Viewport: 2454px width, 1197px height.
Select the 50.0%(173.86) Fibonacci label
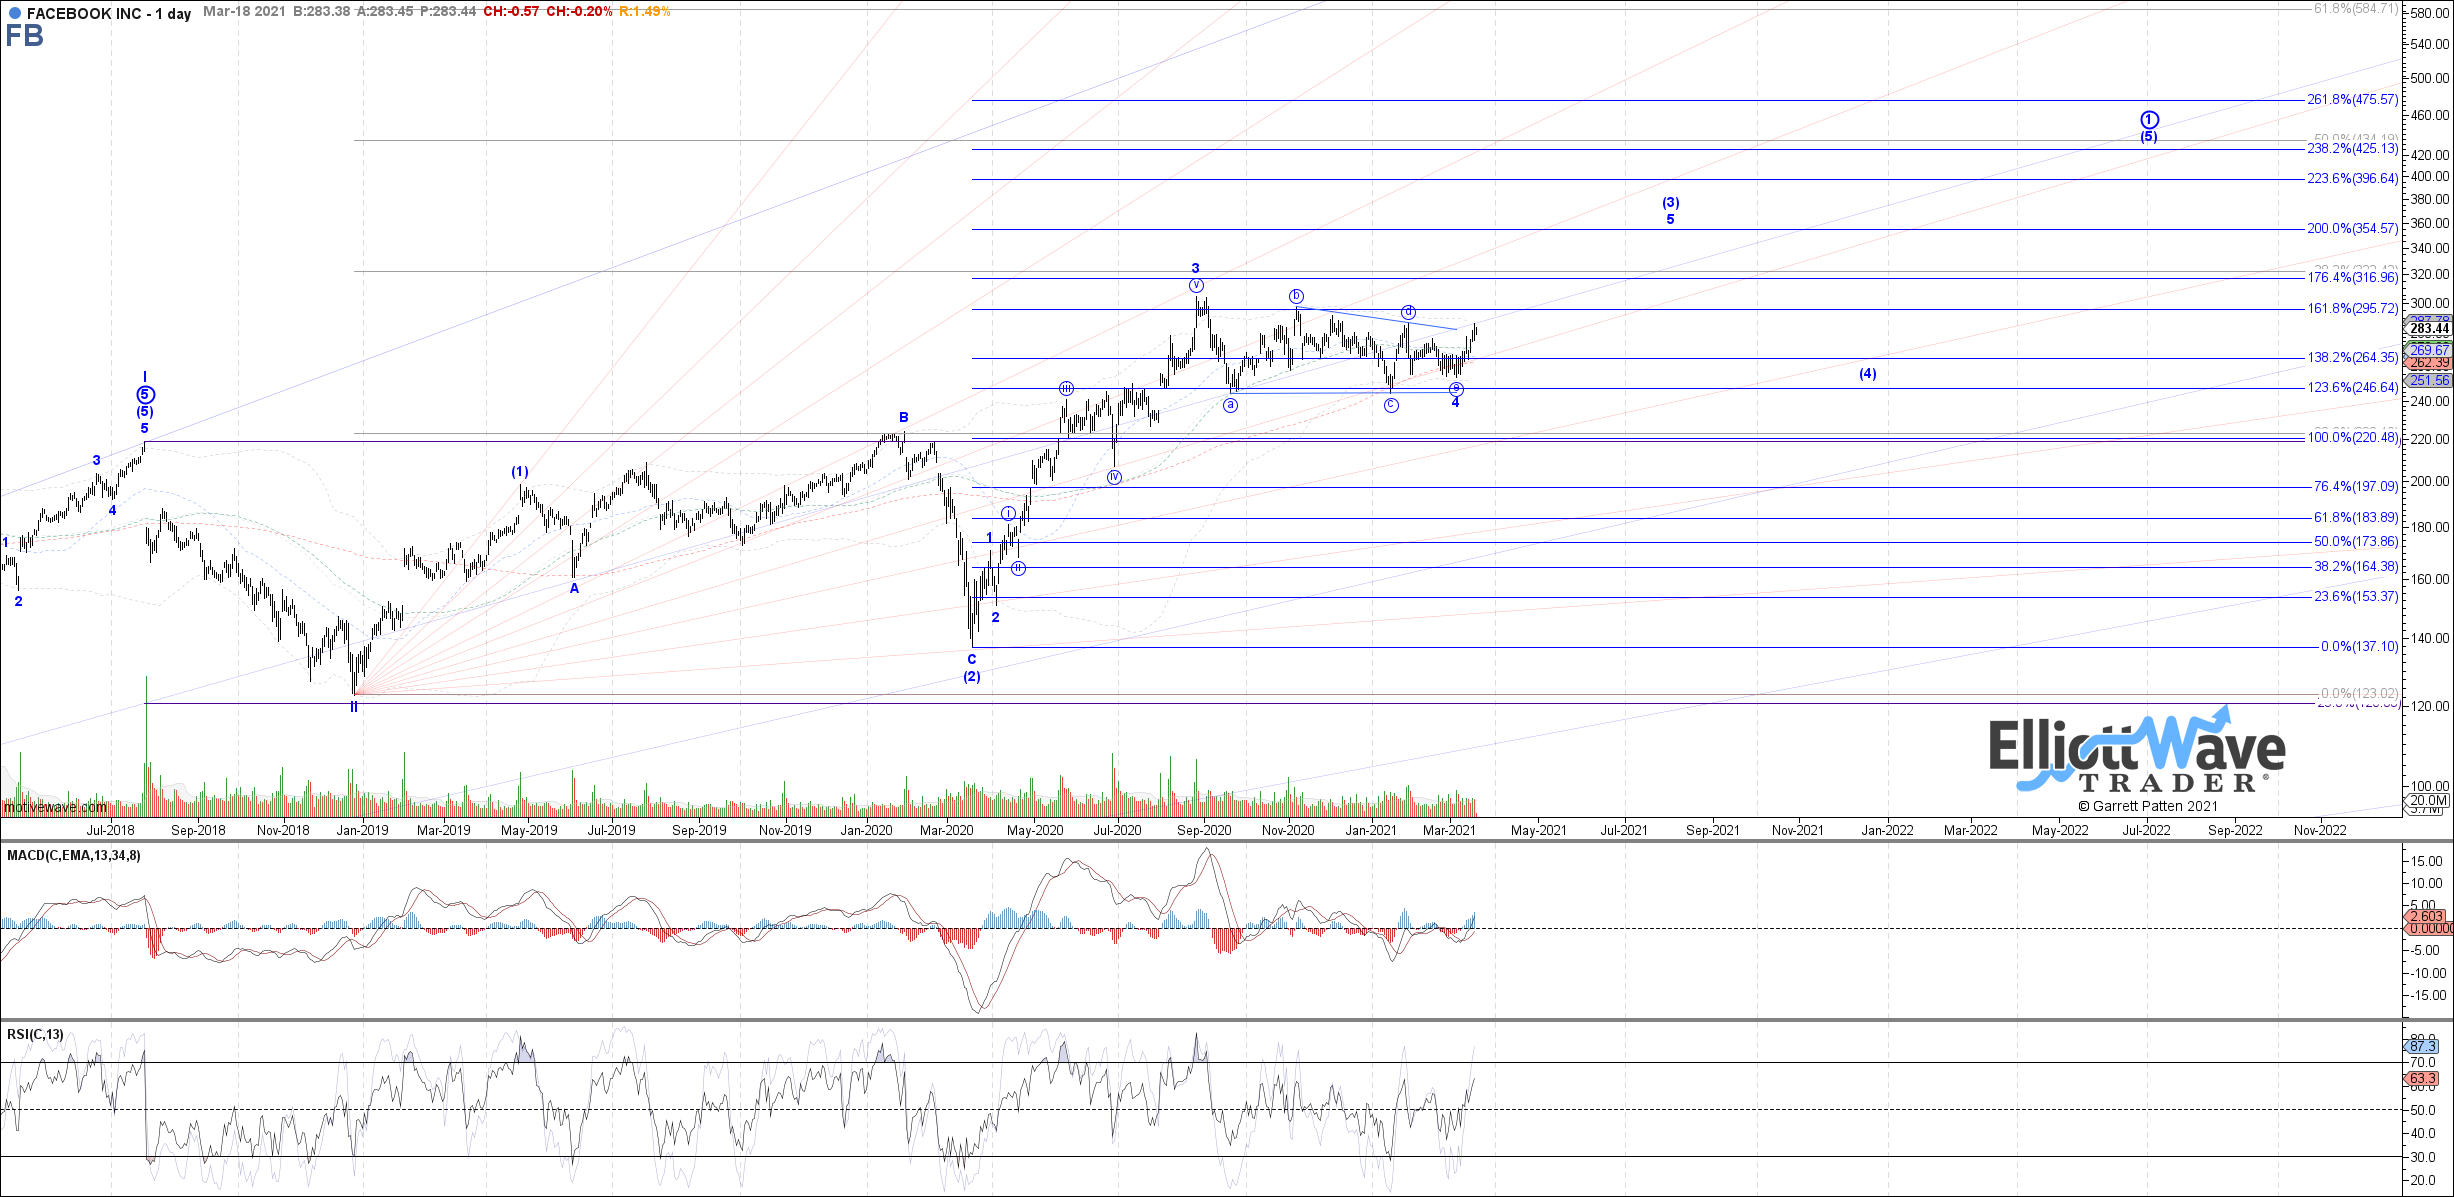(2356, 542)
